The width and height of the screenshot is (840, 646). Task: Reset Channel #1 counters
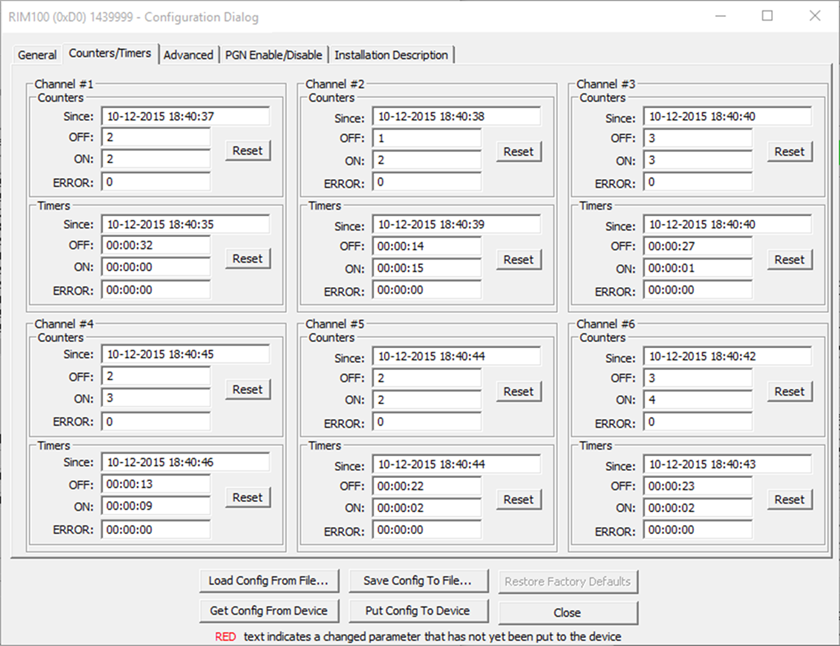click(247, 150)
